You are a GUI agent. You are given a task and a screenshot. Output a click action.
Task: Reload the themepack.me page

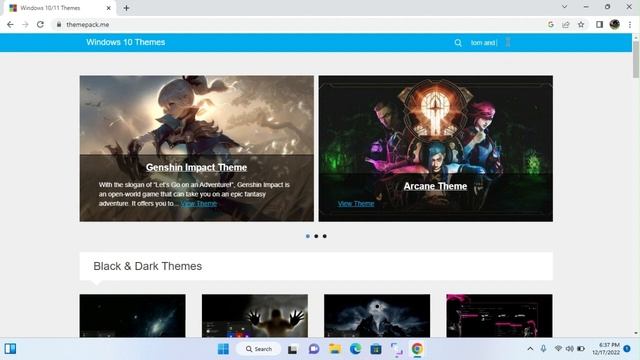point(40,24)
